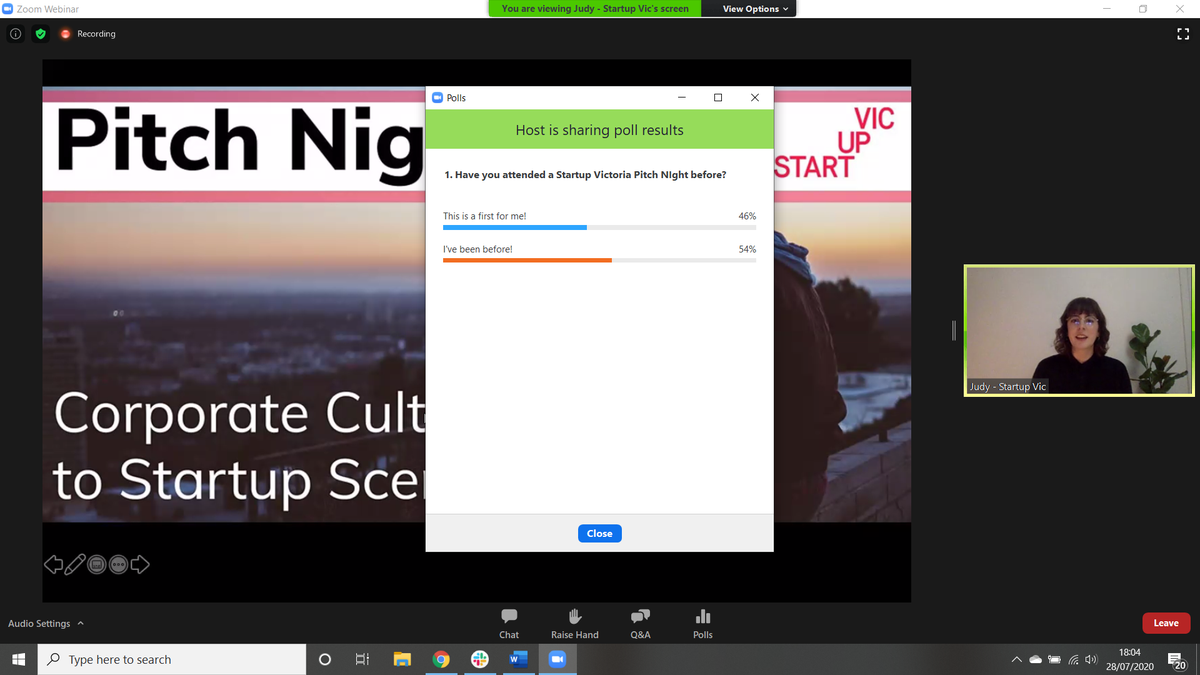Image resolution: width=1200 pixels, height=675 pixels.
Task: Select the slideshow pen tool
Action: click(75, 565)
